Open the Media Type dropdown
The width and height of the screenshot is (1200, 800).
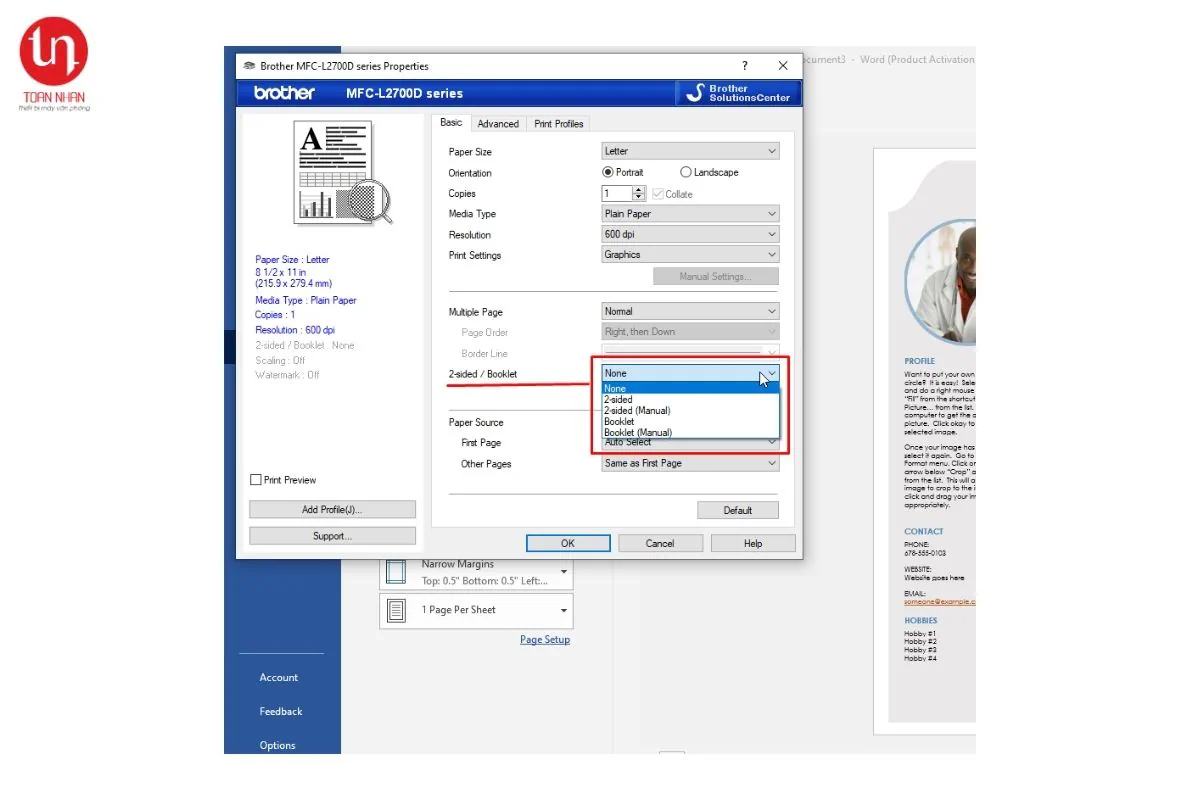pyautogui.click(x=690, y=214)
